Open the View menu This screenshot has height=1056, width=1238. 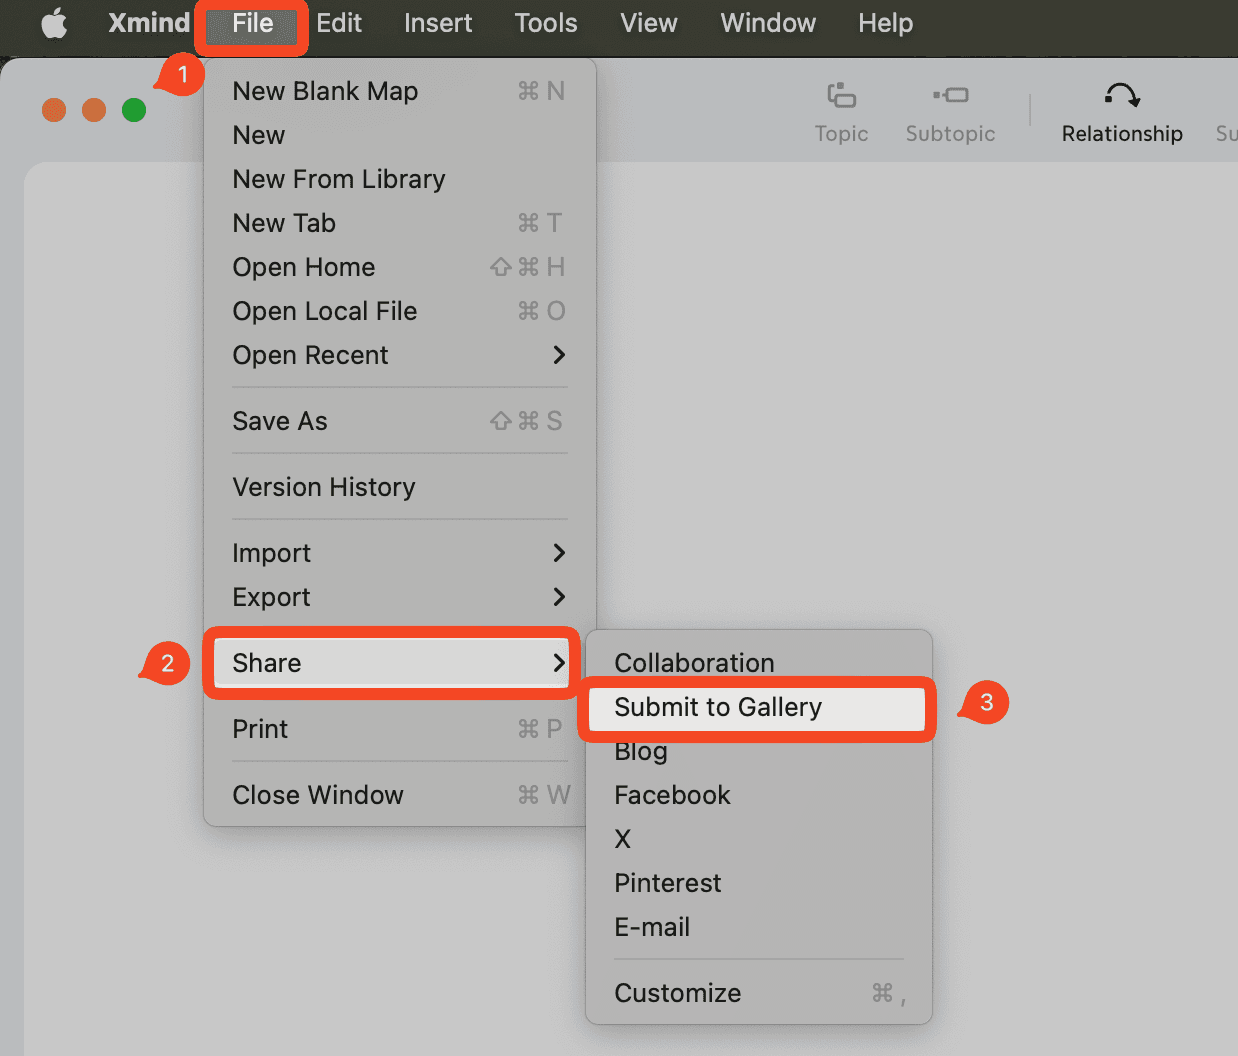[649, 23]
